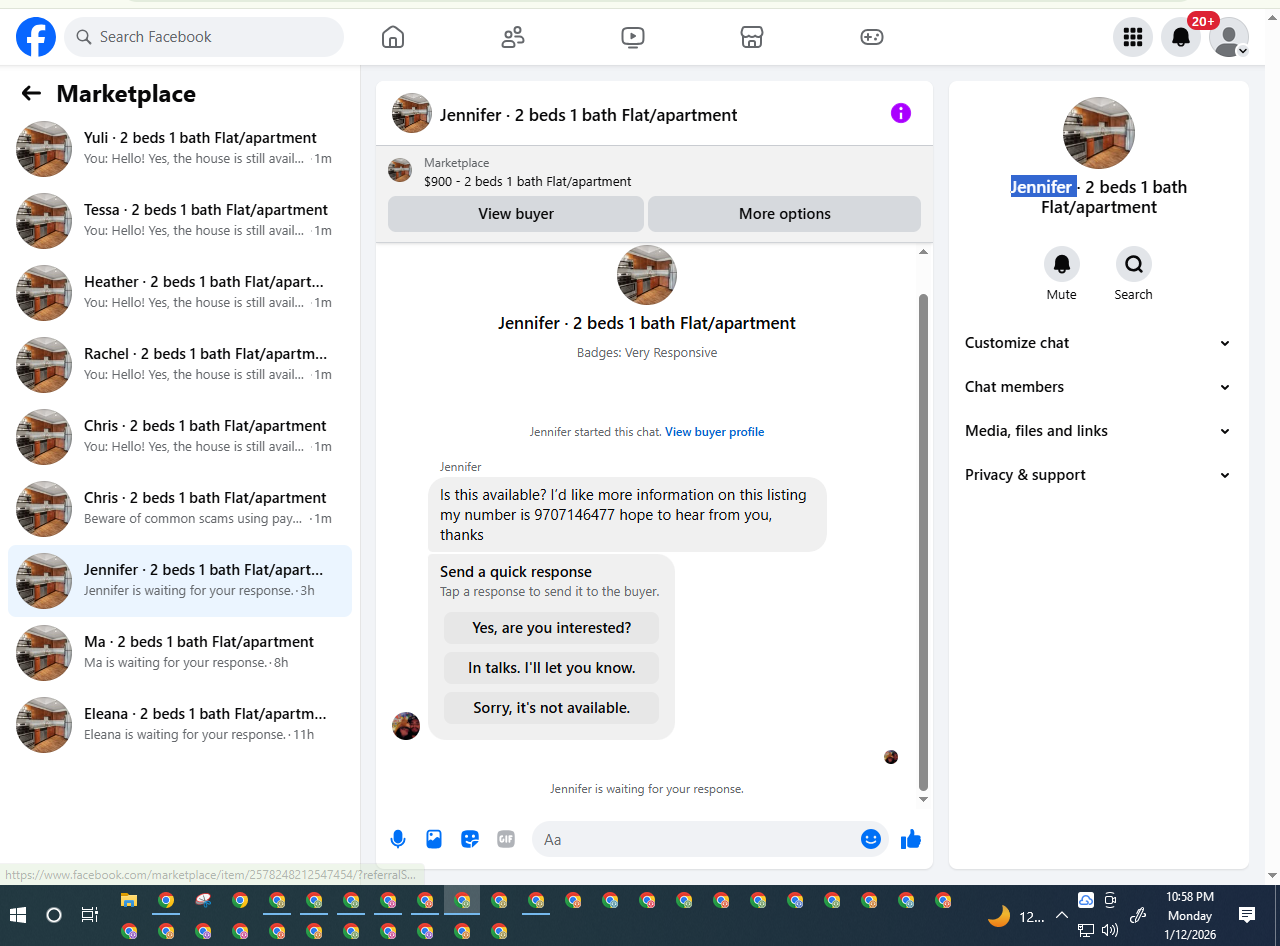
Task: Open Windows Start menu
Action: [18, 915]
